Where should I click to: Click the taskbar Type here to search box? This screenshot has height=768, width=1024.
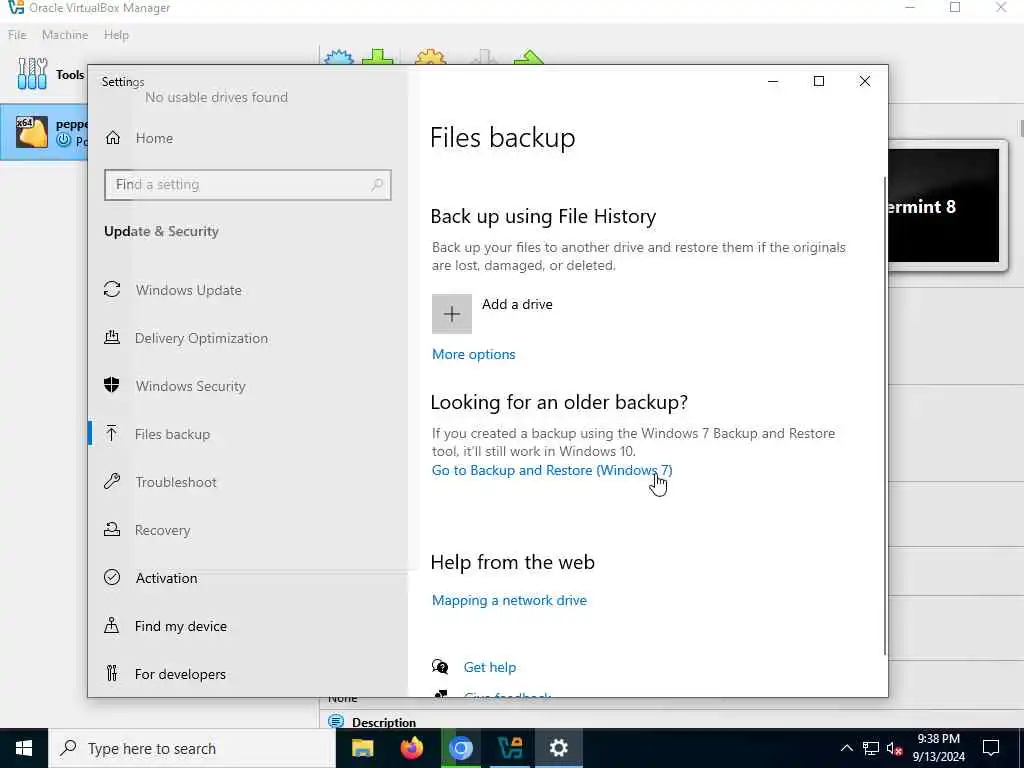click(191, 748)
